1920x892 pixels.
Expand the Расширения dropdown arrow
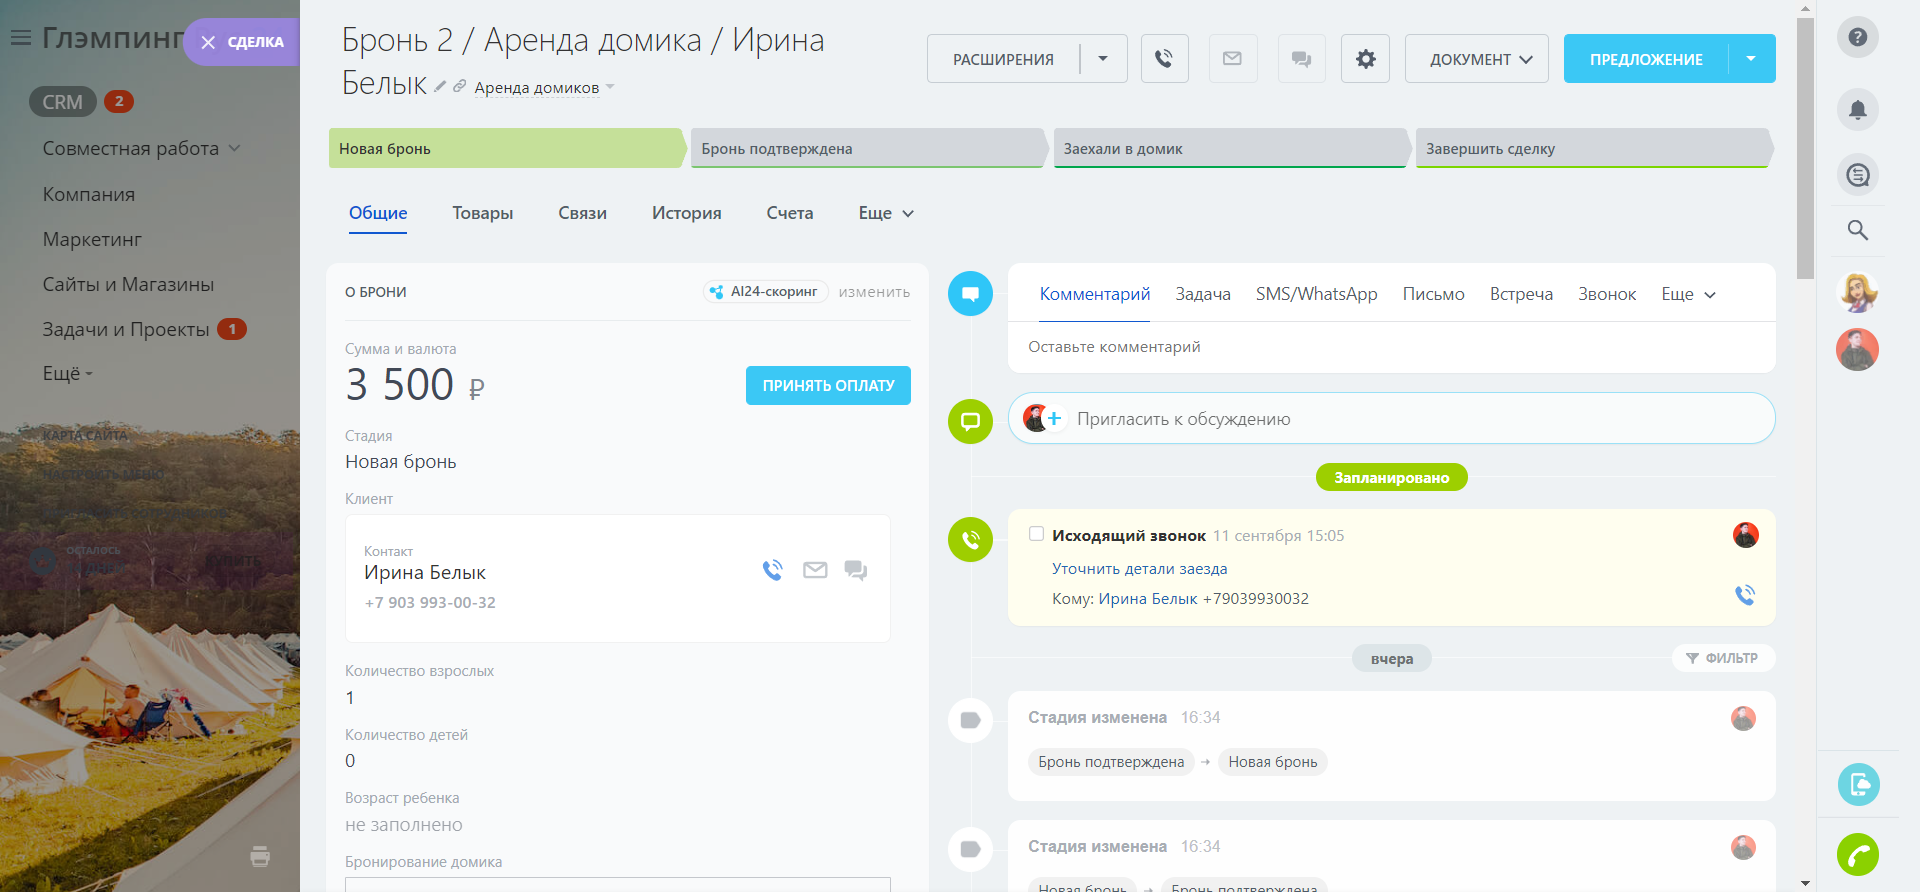pyautogui.click(x=1103, y=59)
